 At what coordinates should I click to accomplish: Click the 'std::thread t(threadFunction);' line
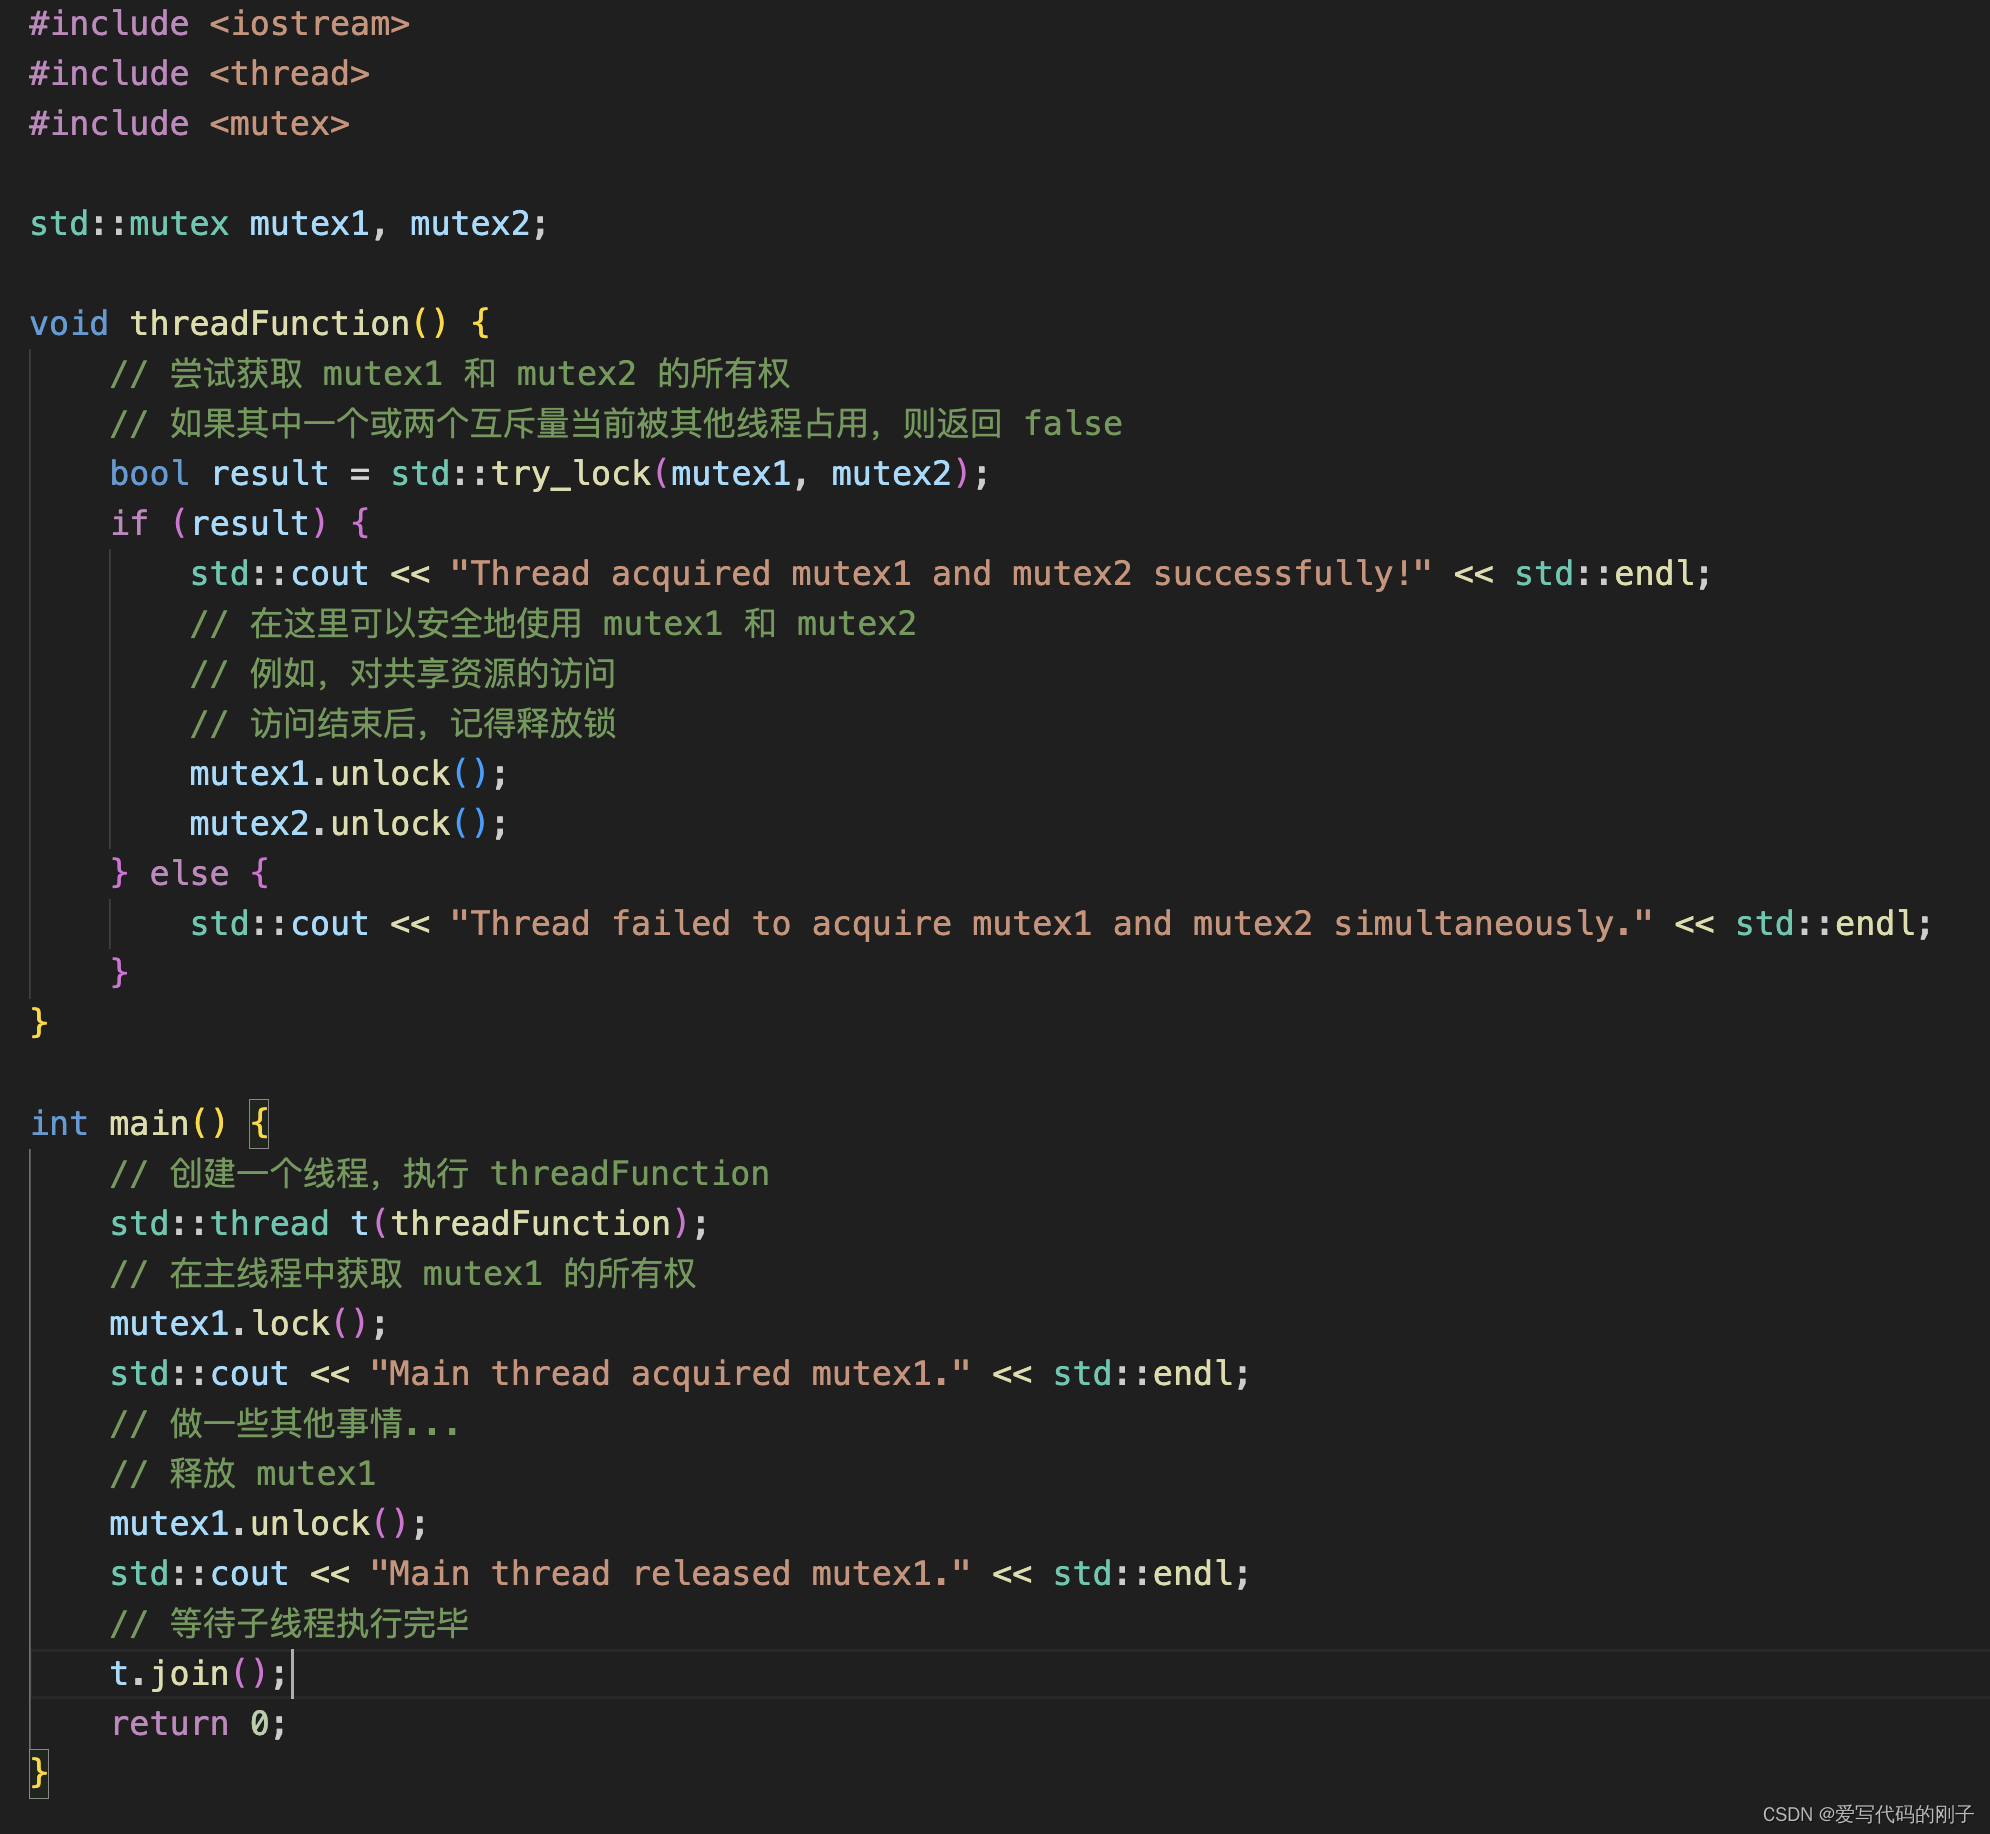409,1224
